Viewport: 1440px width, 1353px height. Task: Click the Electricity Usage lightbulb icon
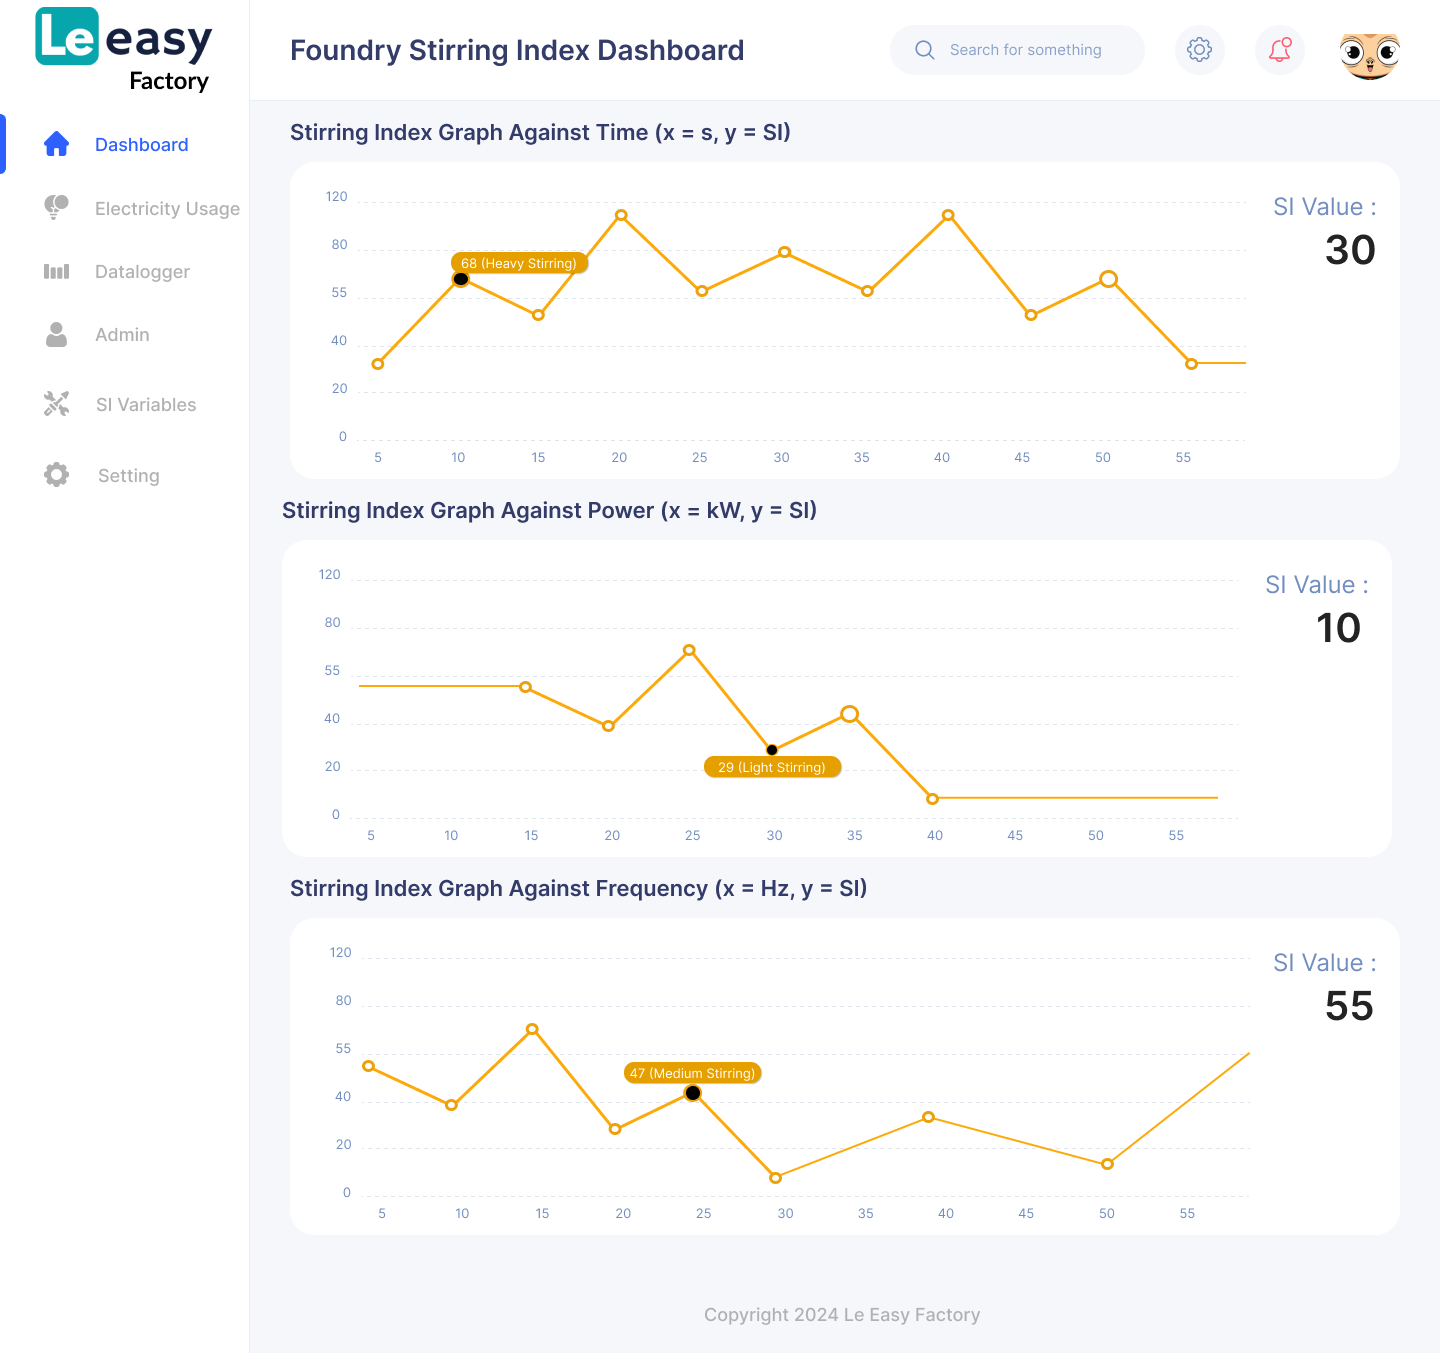pyautogui.click(x=57, y=207)
